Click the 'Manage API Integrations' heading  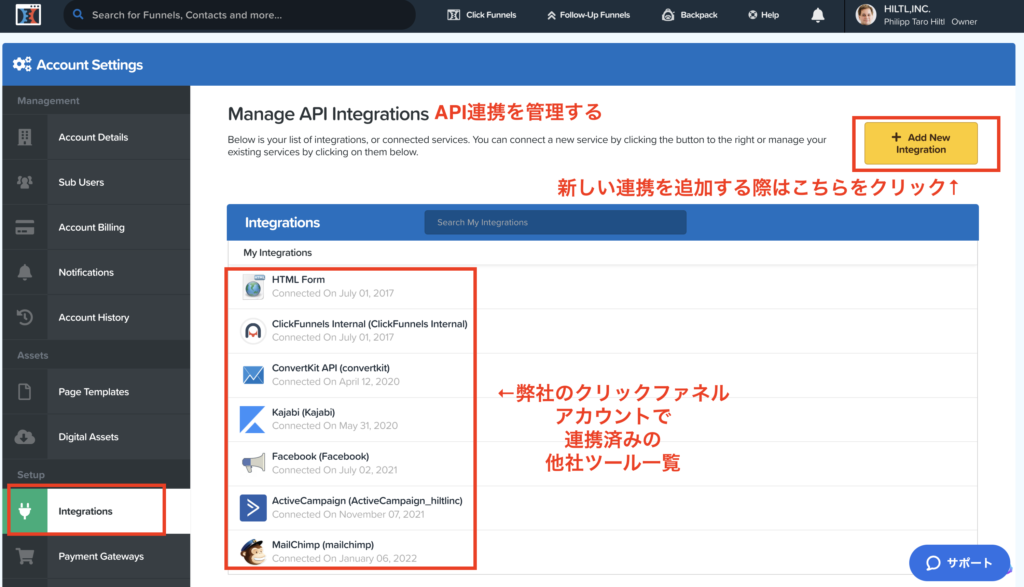(328, 114)
